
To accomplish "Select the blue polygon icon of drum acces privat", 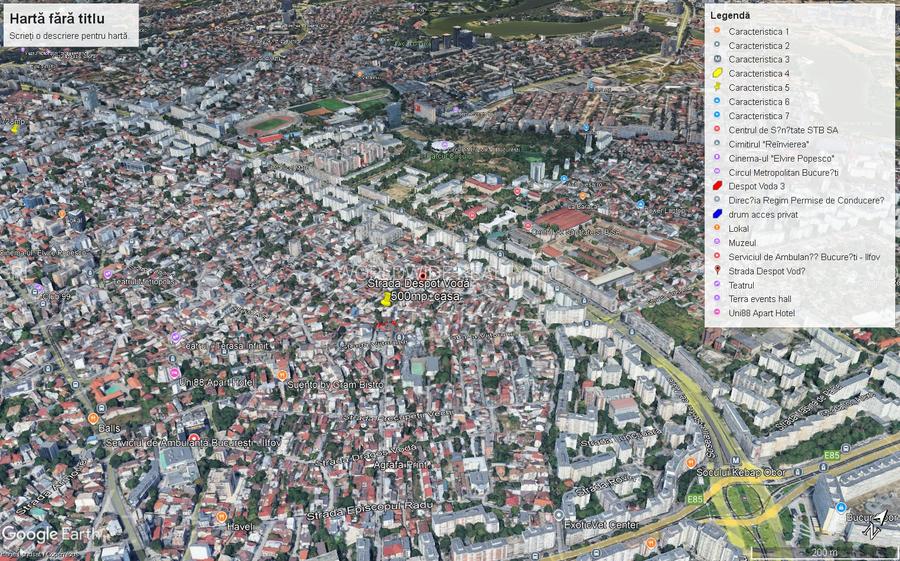I will coord(717,214).
